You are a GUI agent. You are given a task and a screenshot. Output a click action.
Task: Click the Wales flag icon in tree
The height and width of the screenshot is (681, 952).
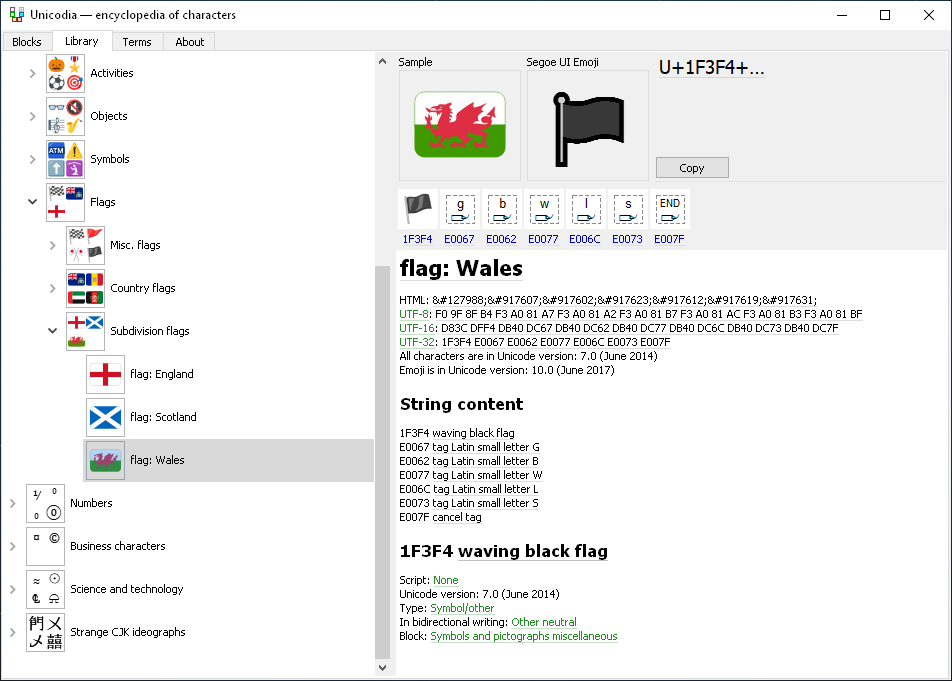click(x=106, y=461)
